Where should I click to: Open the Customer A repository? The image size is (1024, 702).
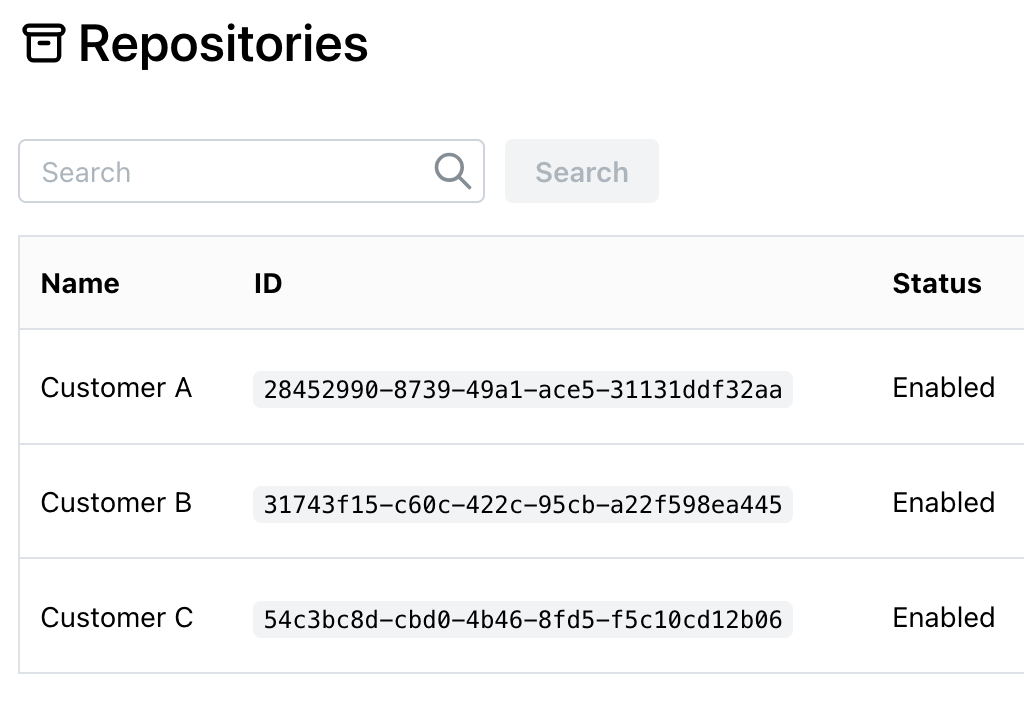[x=116, y=388]
